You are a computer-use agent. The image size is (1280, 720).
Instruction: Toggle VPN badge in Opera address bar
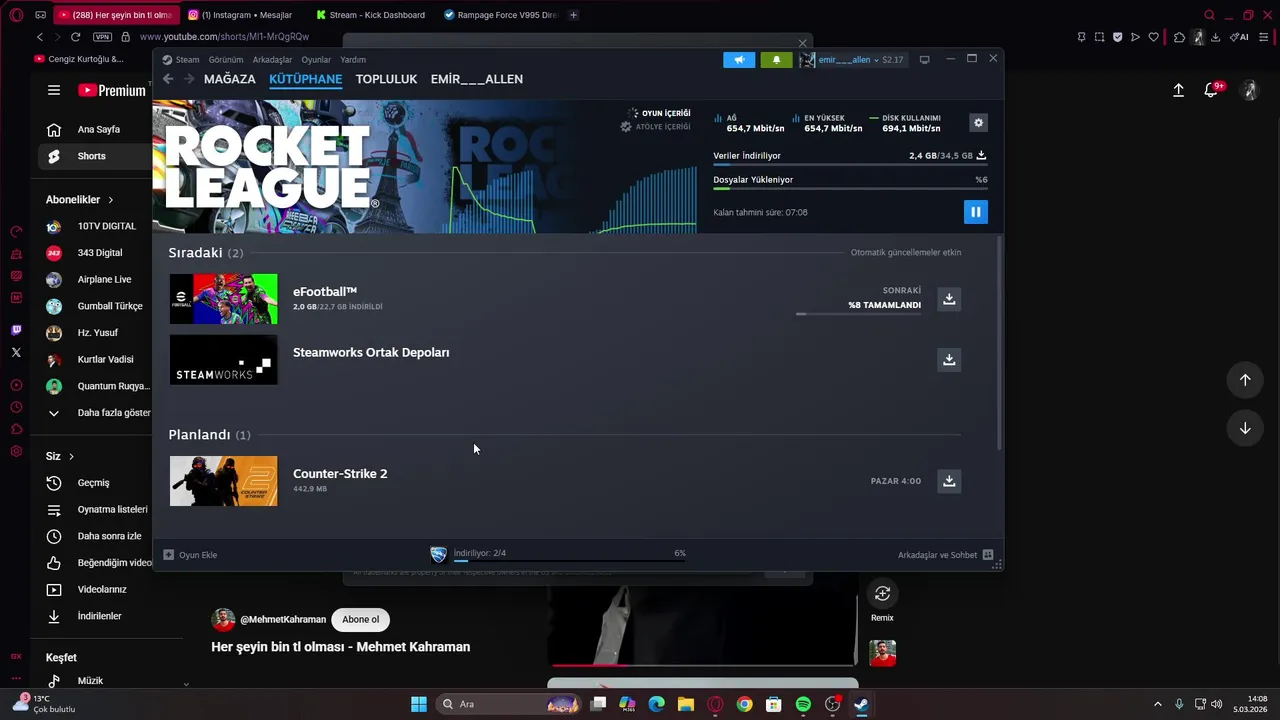[x=102, y=37]
